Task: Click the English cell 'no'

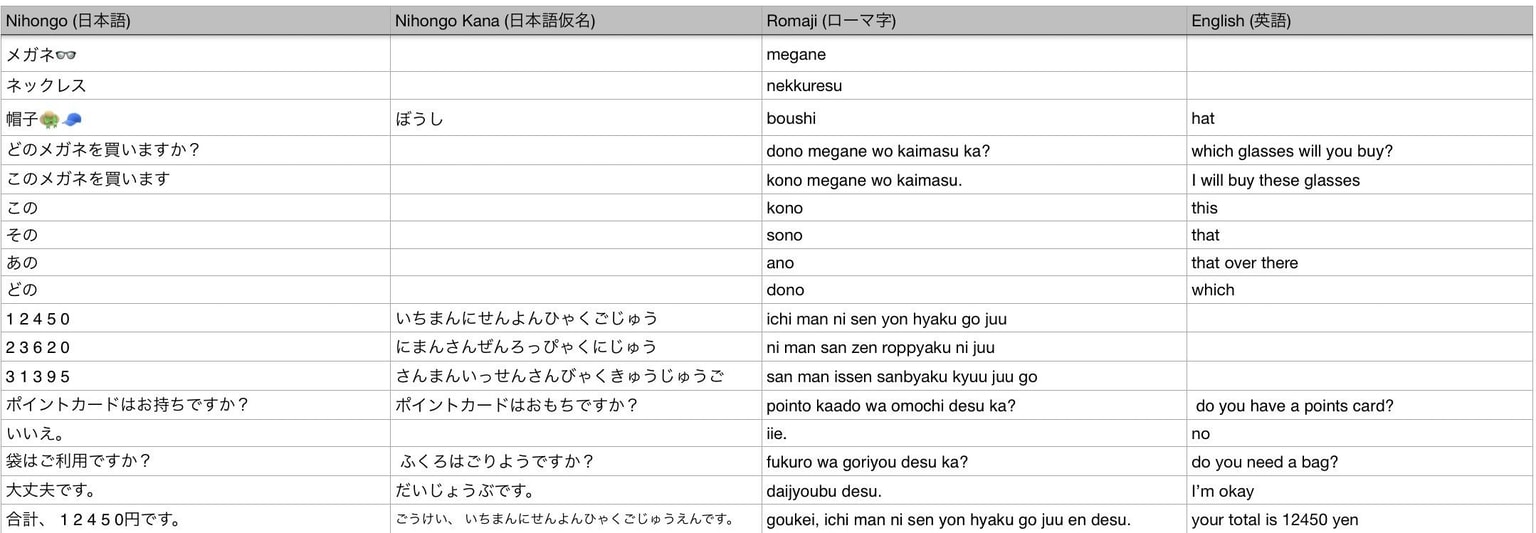Action: click(x=1360, y=433)
